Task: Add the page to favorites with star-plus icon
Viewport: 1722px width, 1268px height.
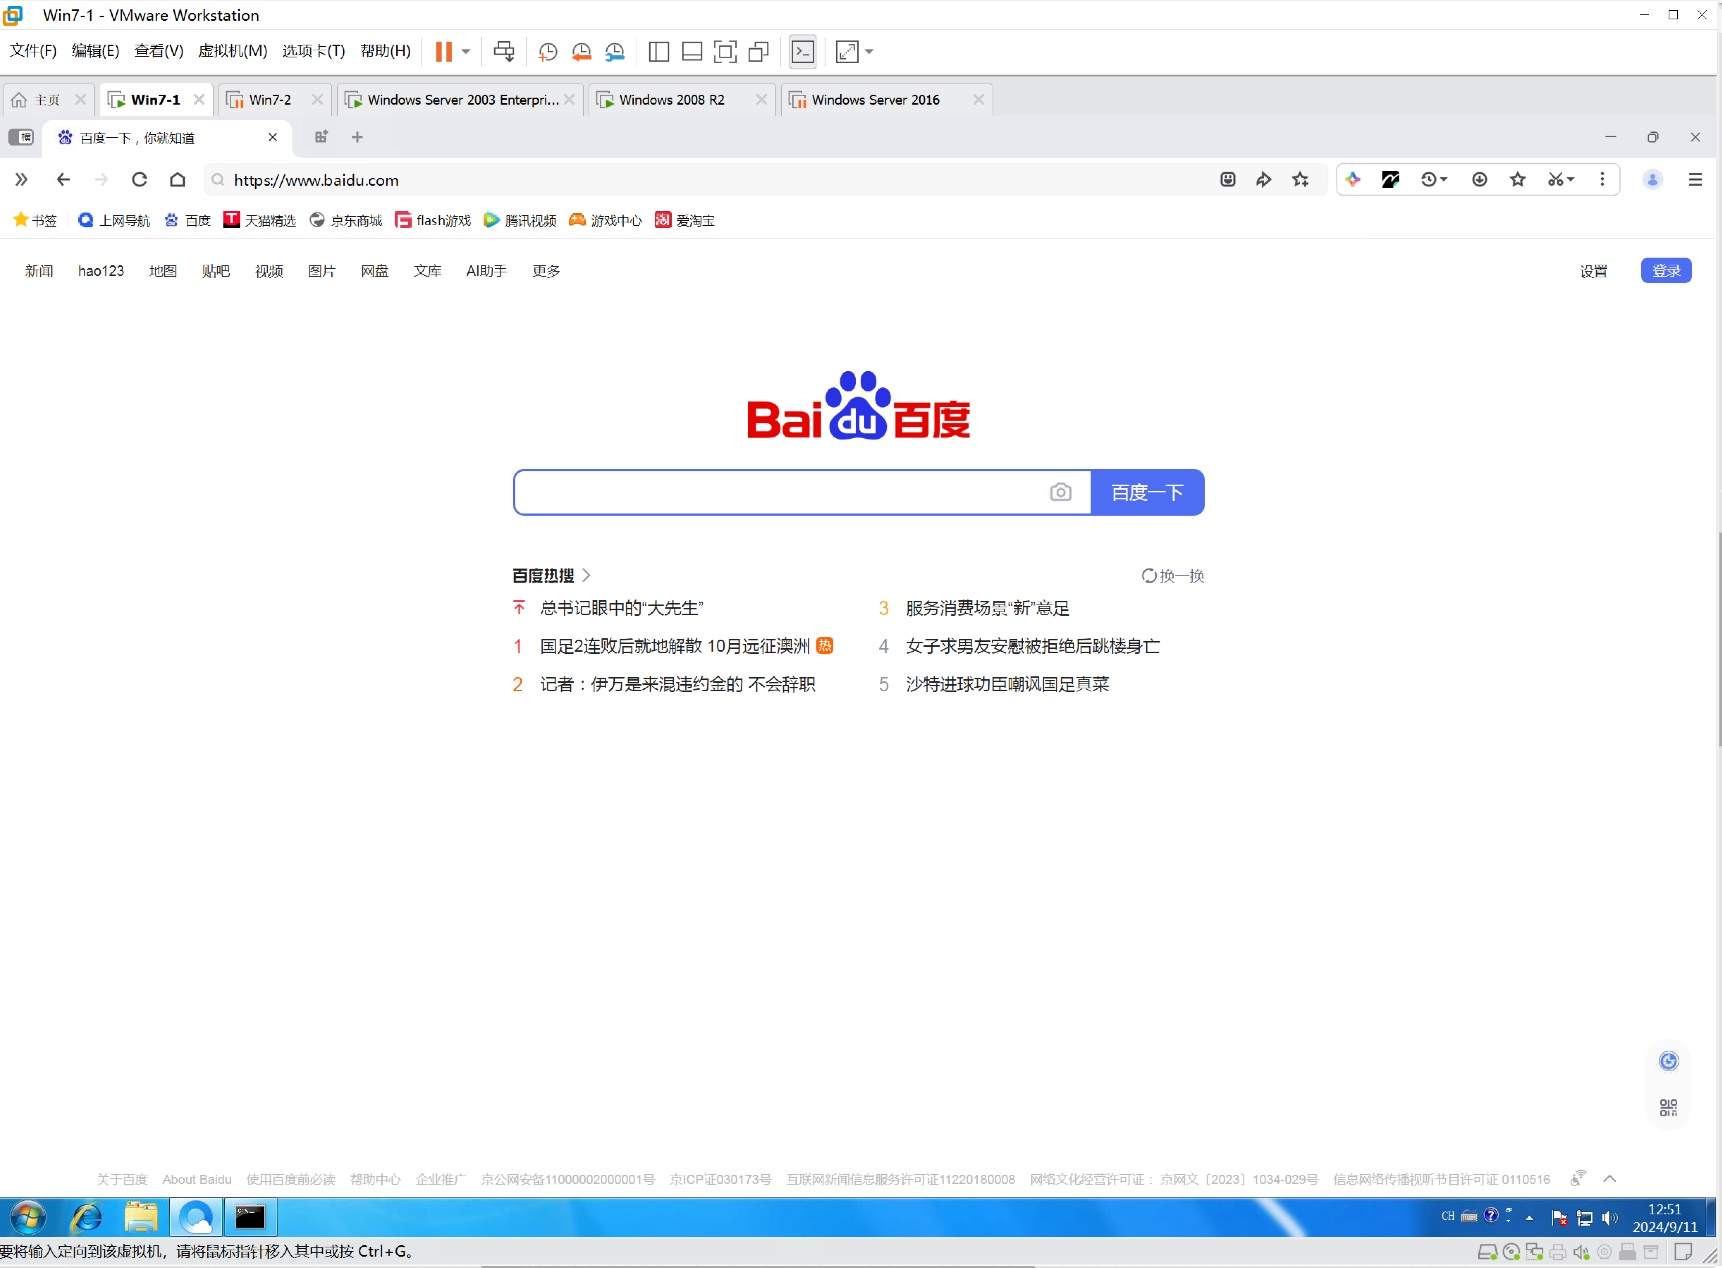Action: pos(1300,180)
